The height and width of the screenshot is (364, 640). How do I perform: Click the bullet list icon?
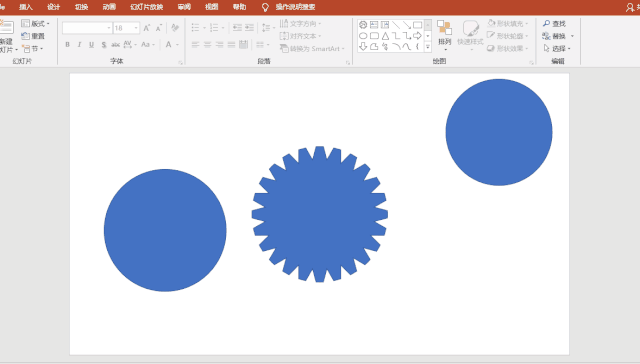pyautogui.click(x=196, y=28)
